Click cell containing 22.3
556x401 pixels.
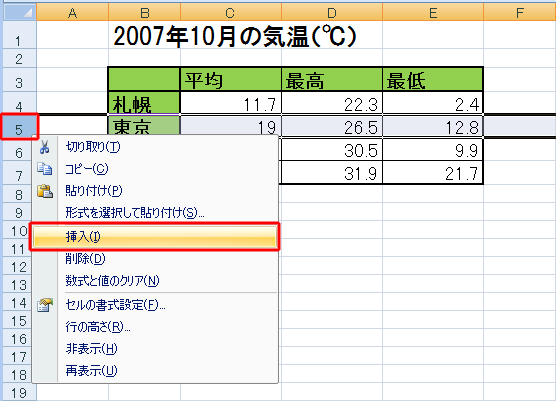click(x=332, y=104)
